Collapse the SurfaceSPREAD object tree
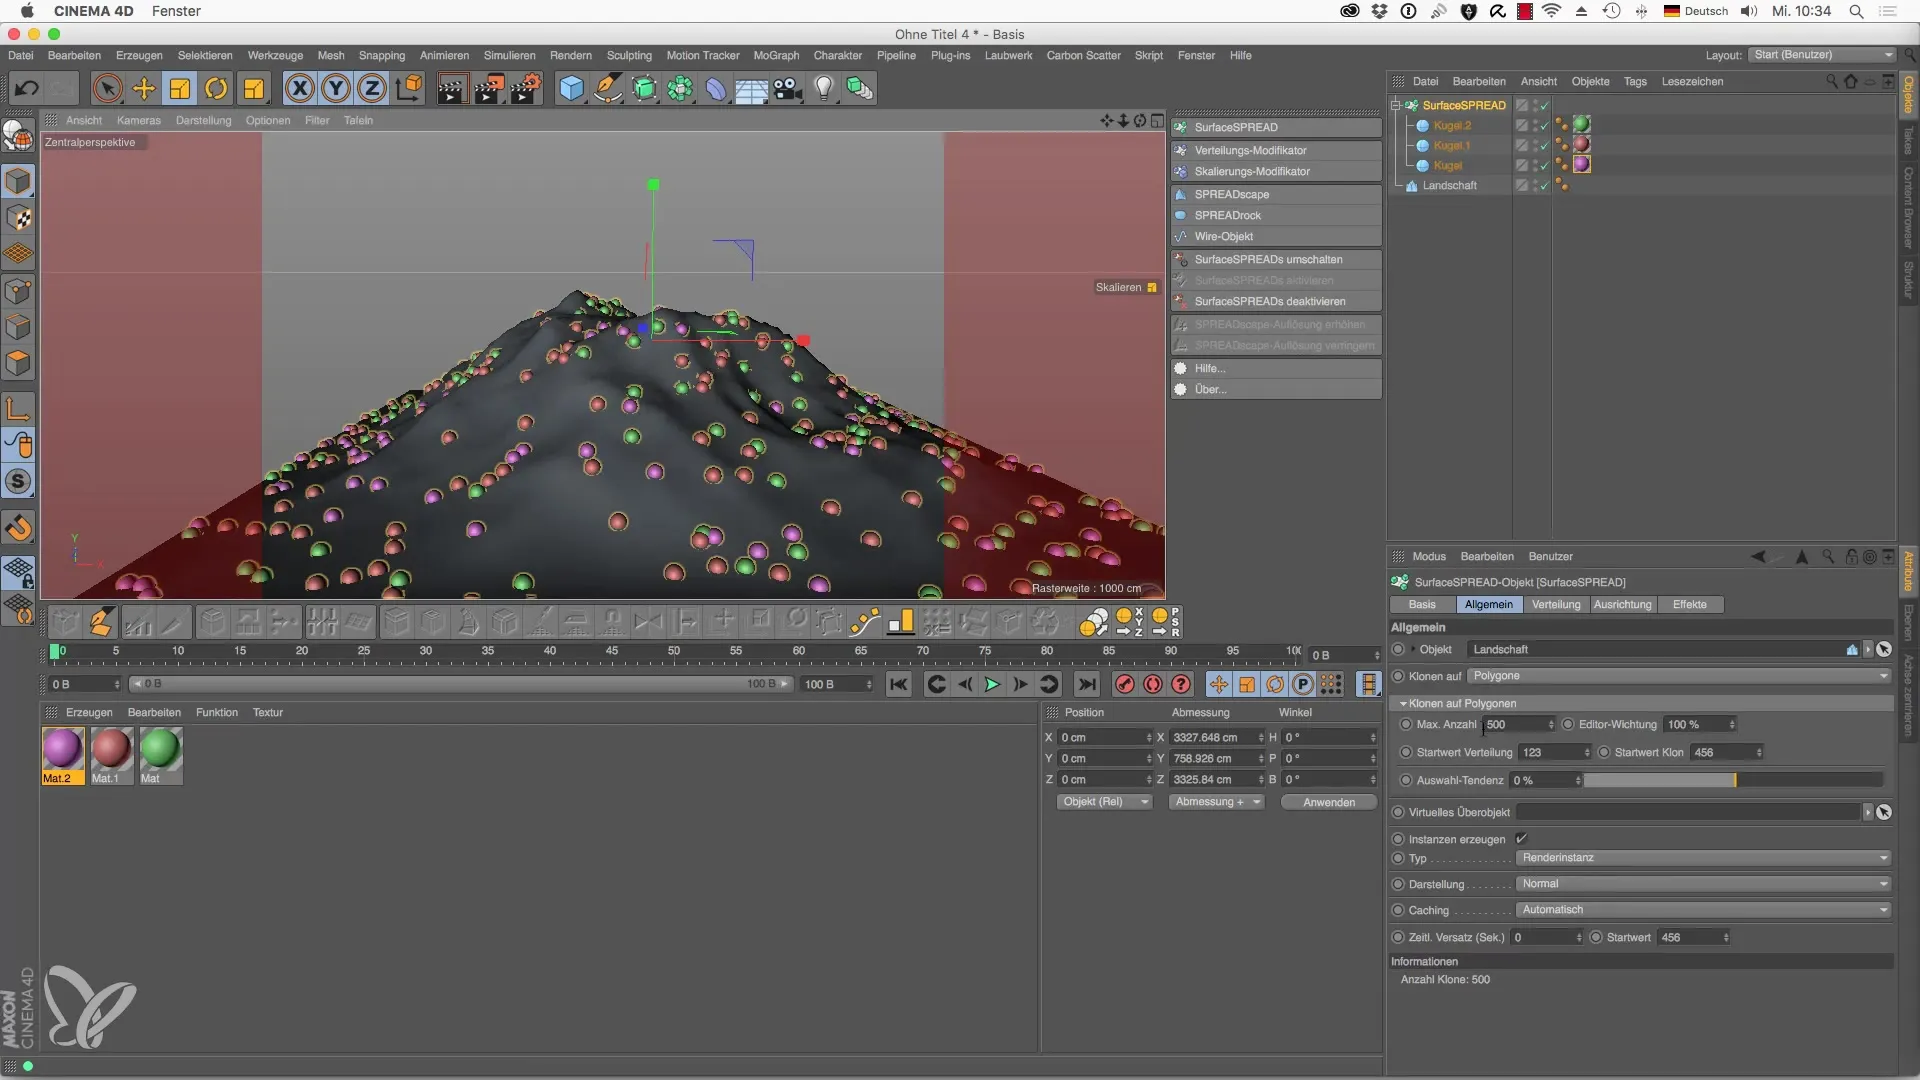Viewport: 1920px width, 1080px height. click(x=1396, y=105)
